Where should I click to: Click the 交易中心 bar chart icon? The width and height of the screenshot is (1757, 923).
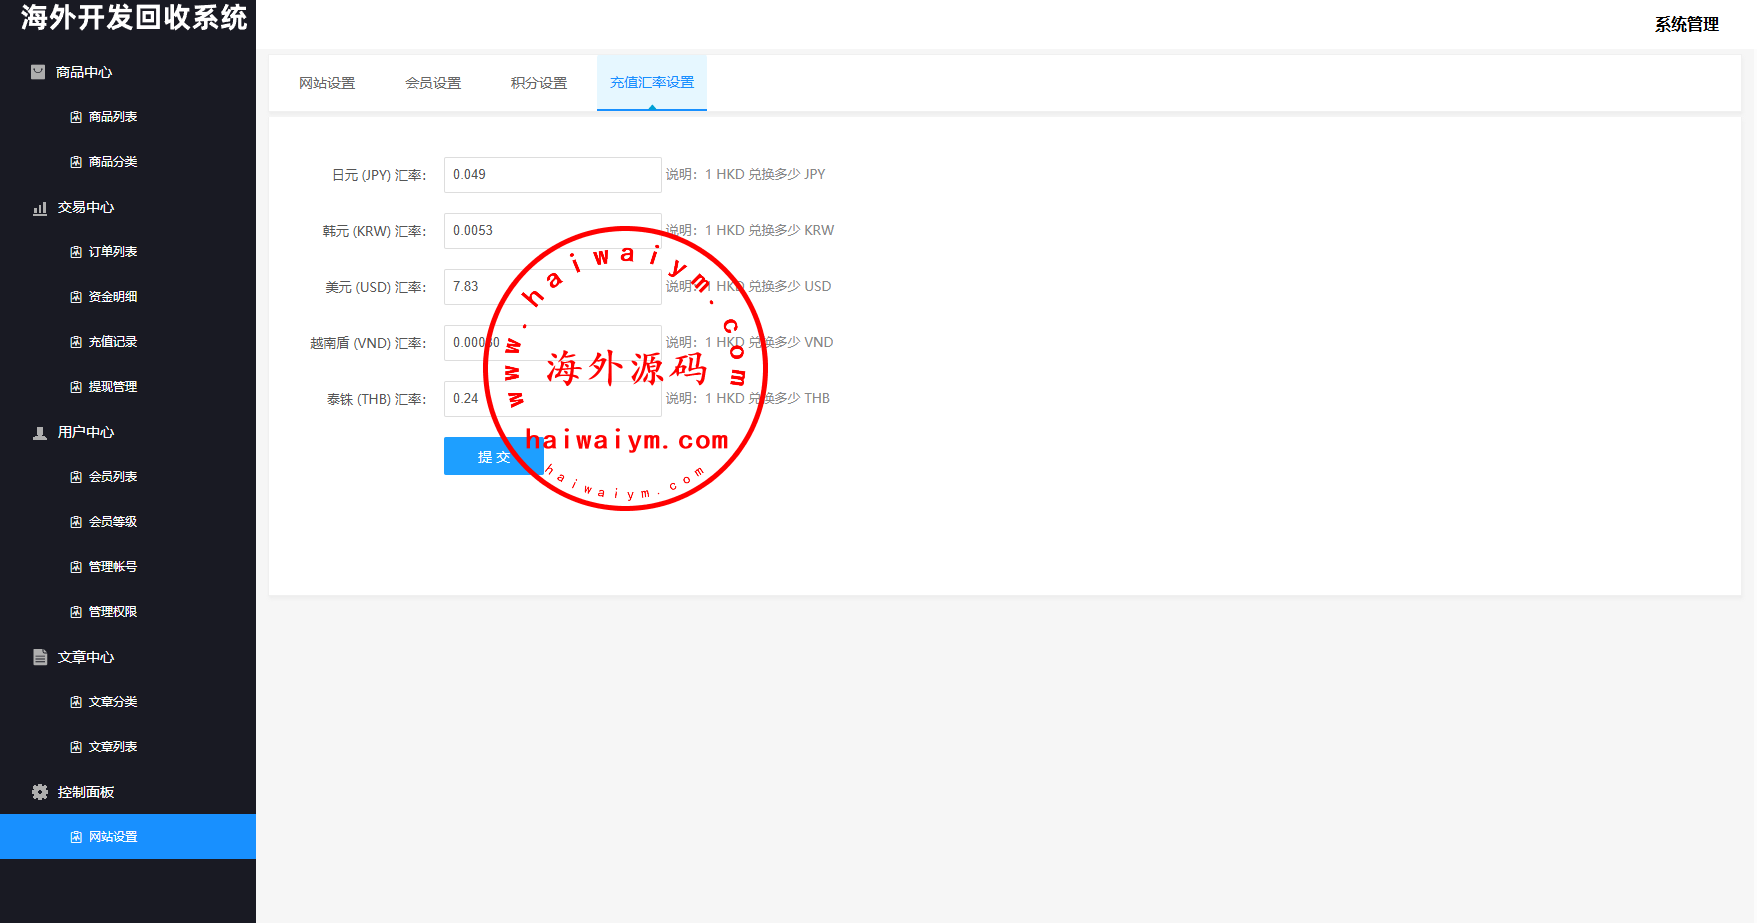(40, 208)
